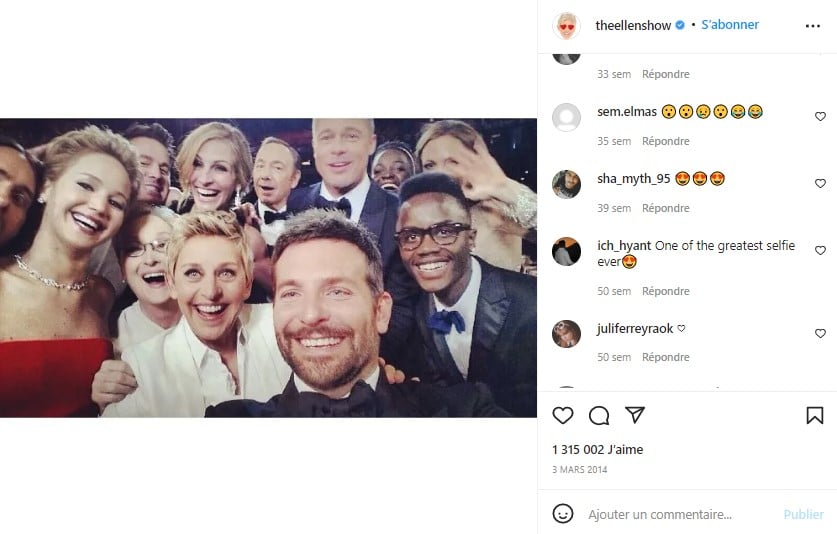View the 1 315 002 J'aime list
The width and height of the screenshot is (837, 534).
(597, 450)
